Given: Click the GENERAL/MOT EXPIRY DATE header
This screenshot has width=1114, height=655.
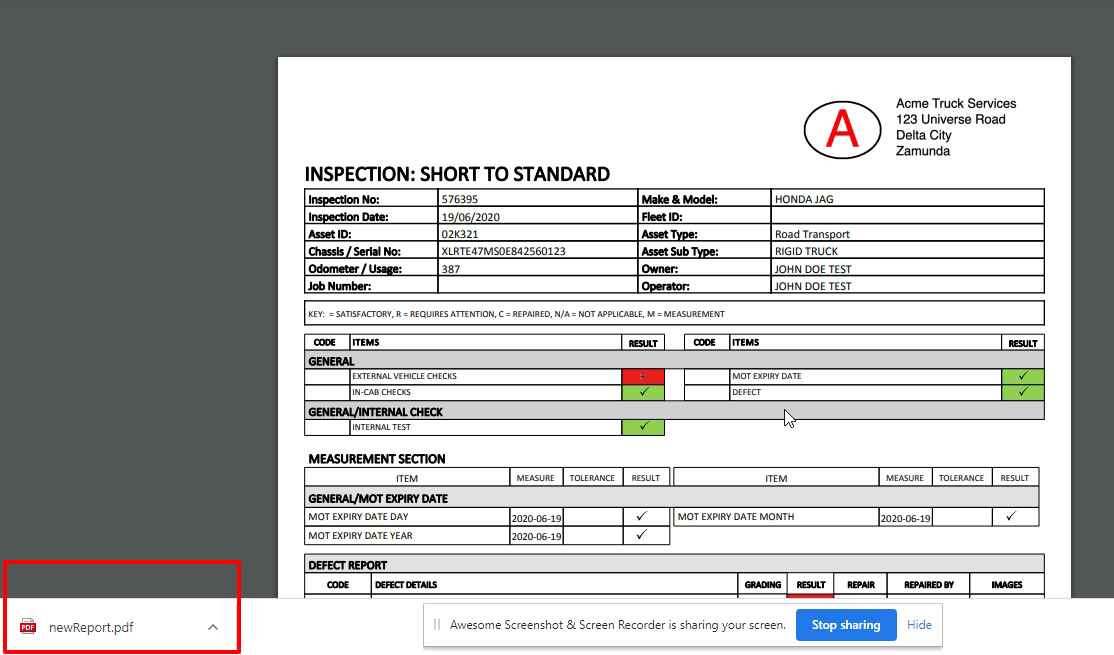Looking at the screenshot, I should click(378, 499).
